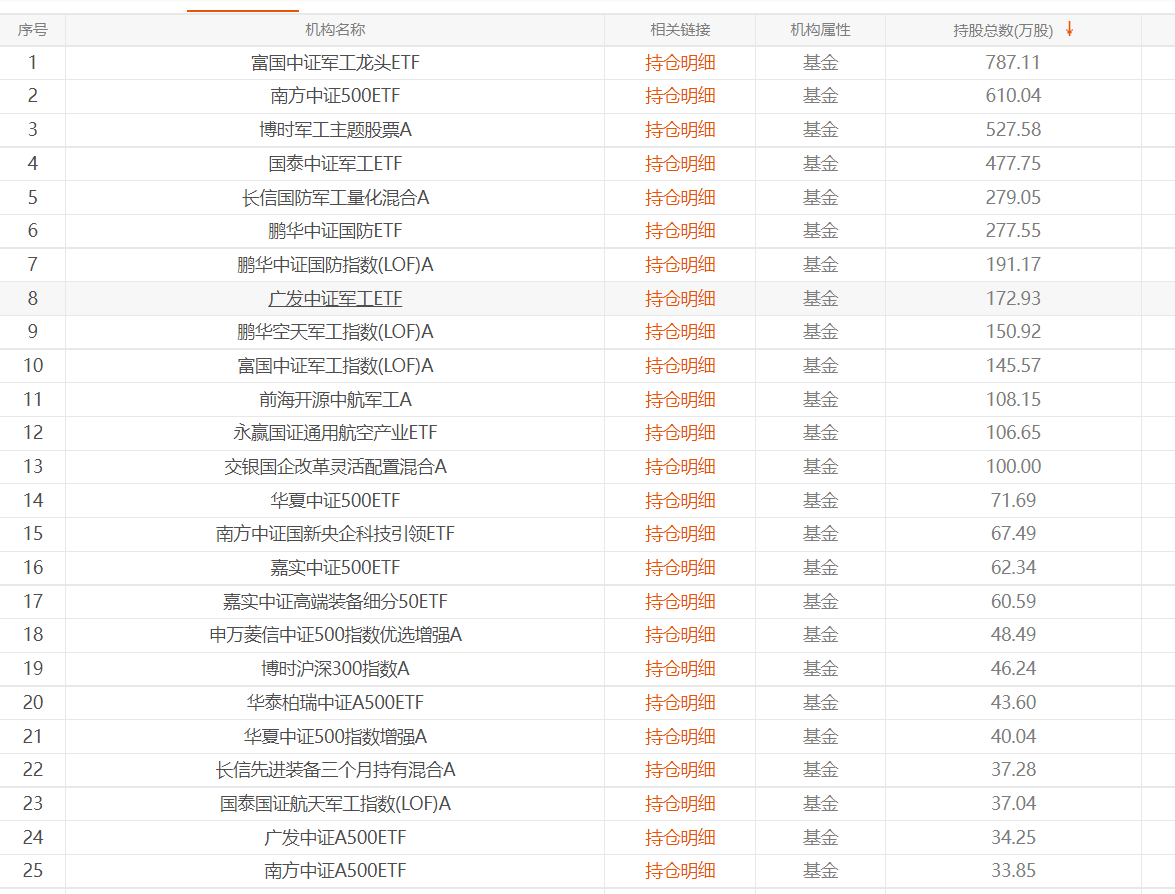This screenshot has height=894, width=1175.
Task: Open 持仓明细 for 长信先进装备三个月持有混合A
Action: pos(680,770)
